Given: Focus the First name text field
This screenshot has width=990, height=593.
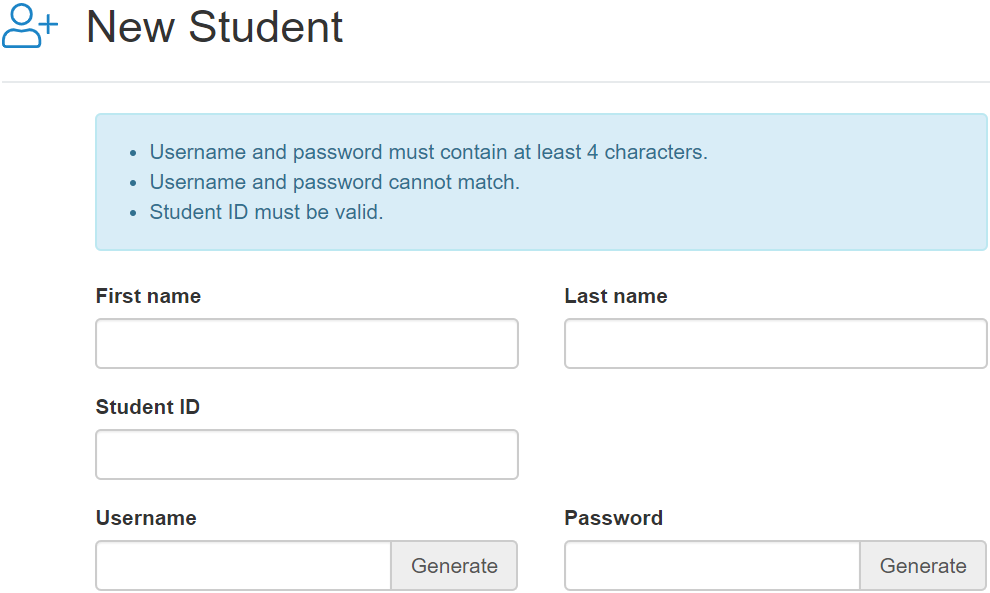Looking at the screenshot, I should (307, 344).
